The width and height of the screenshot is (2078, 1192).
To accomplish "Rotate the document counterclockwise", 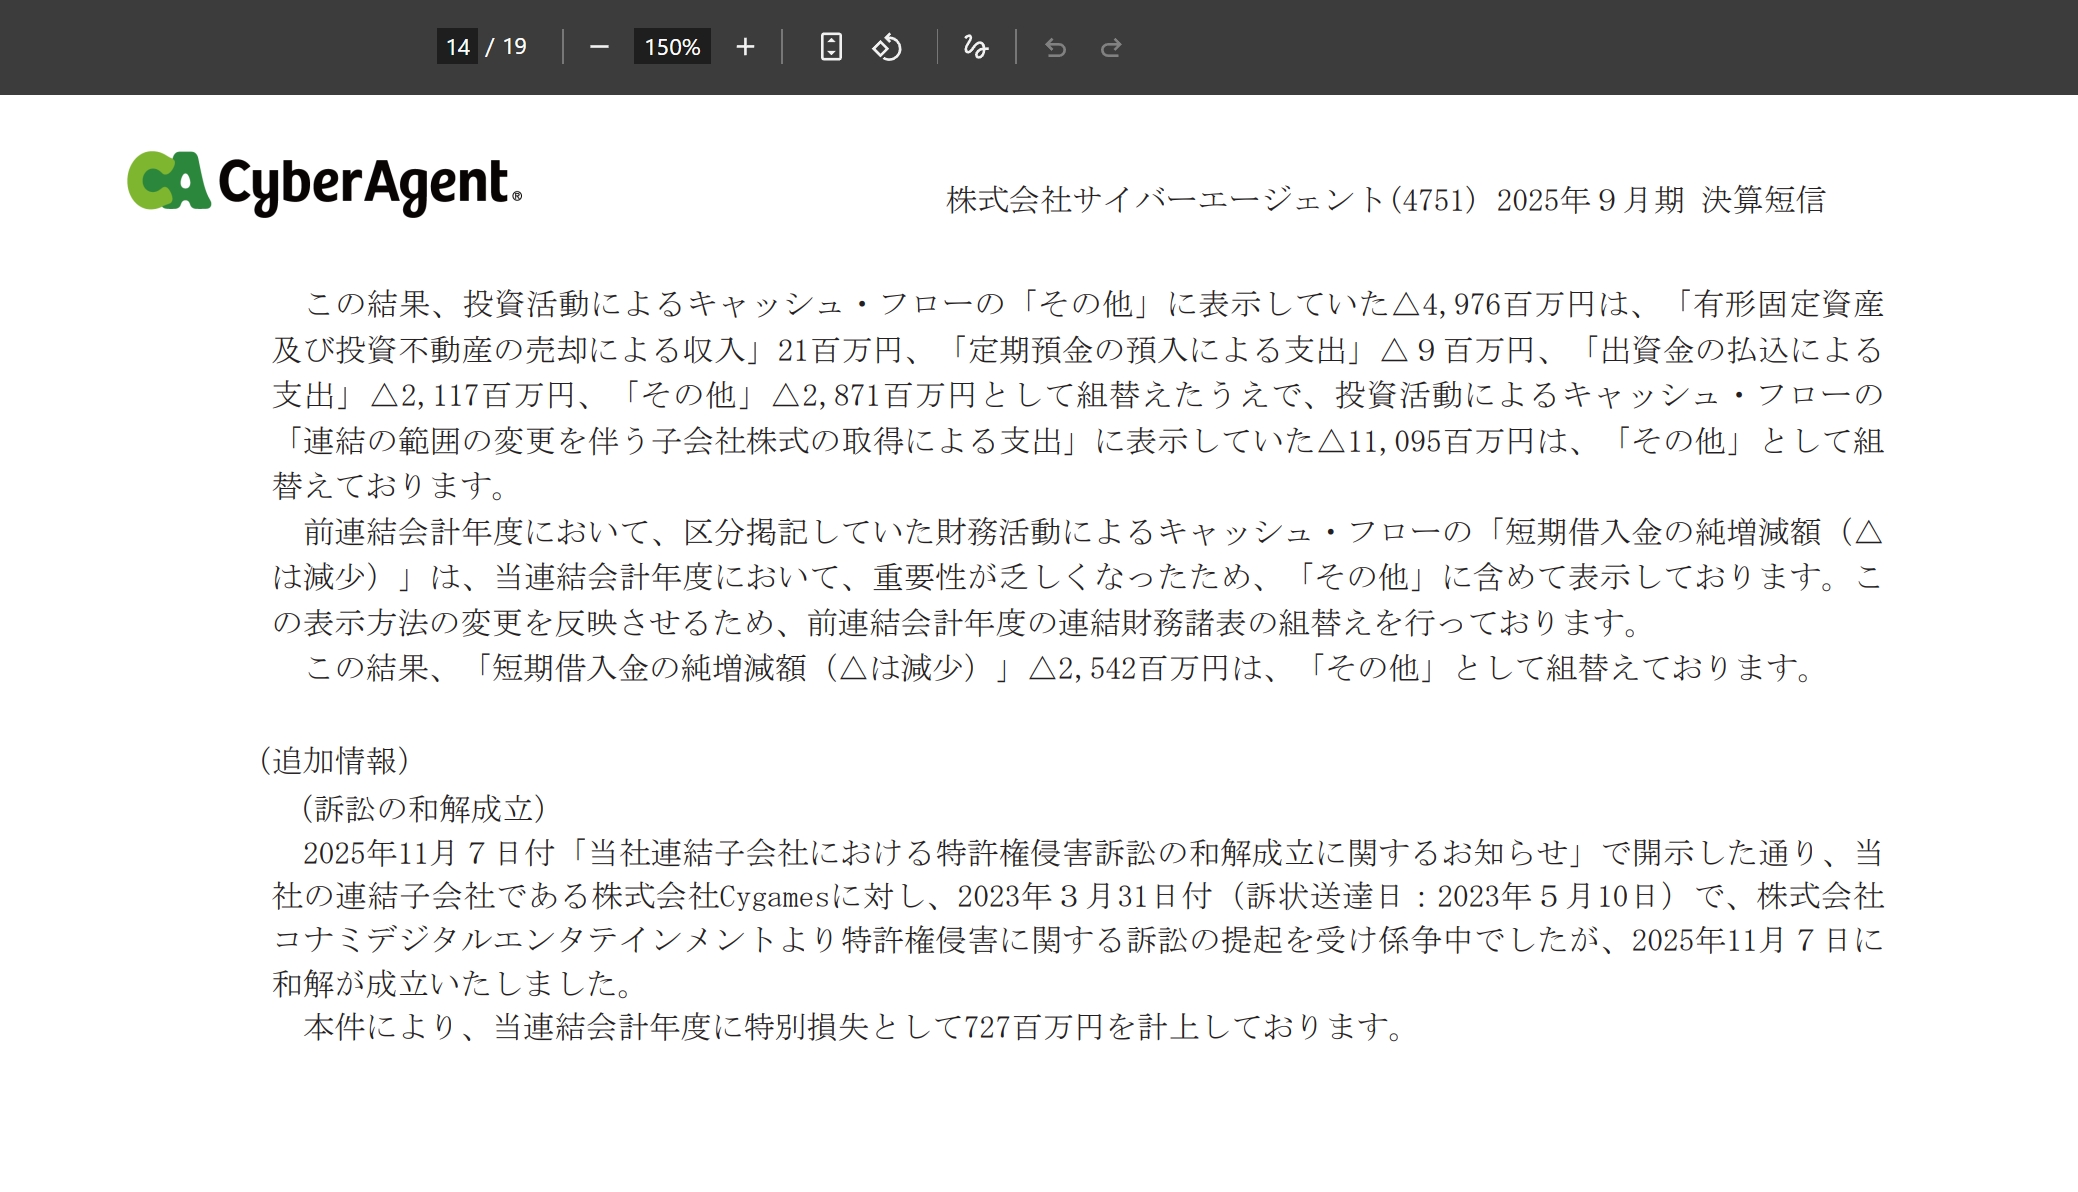I will point(887,47).
